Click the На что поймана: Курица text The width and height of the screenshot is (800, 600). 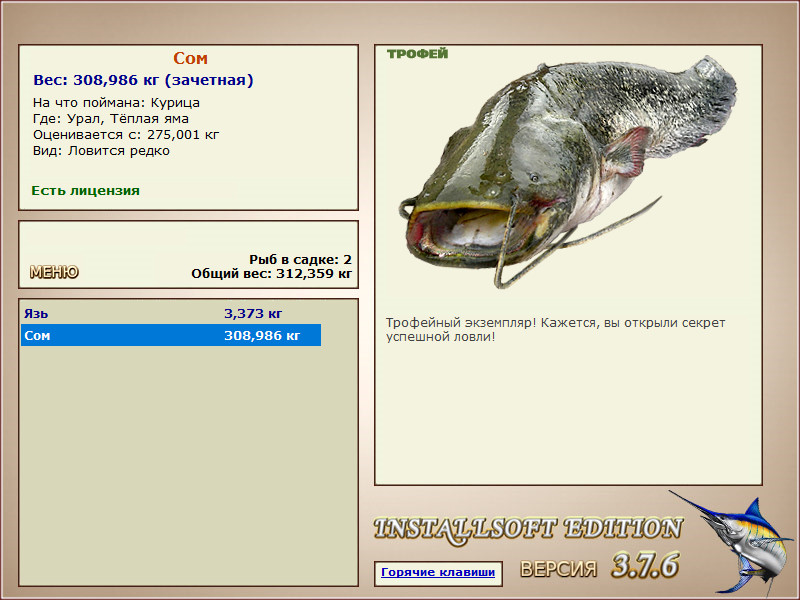pyautogui.click(x=116, y=103)
